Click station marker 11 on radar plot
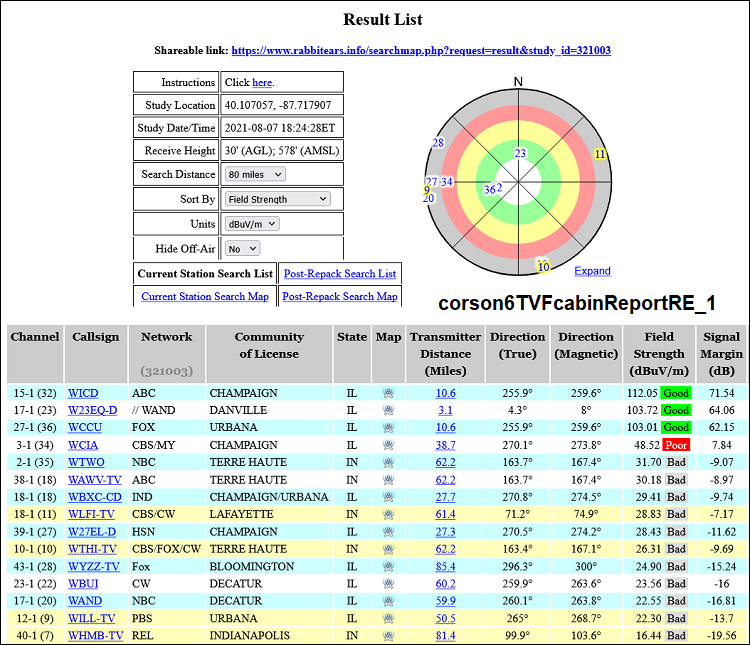 point(600,154)
